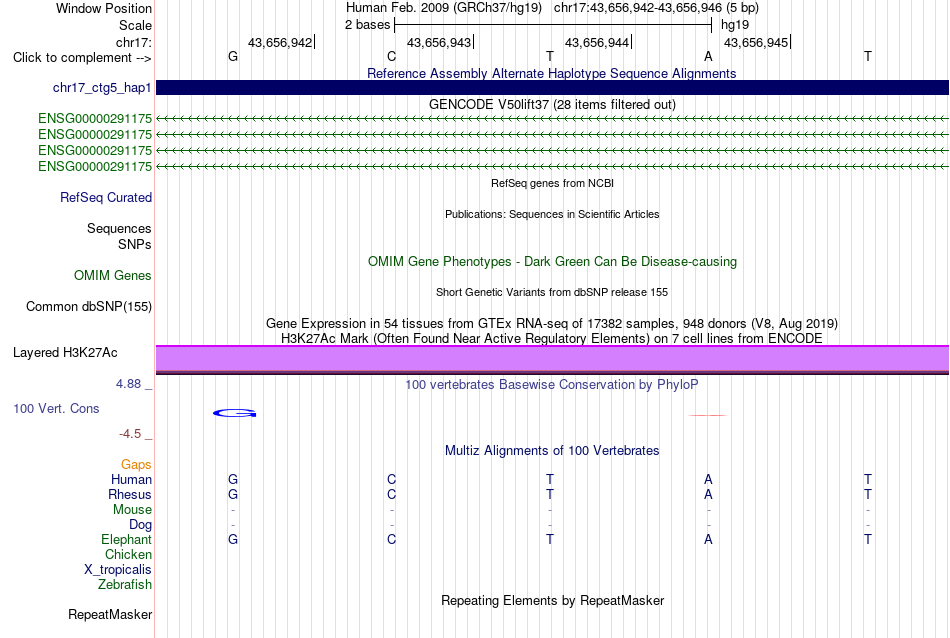Open 100 vertebrates Basewise Conservation by PhyloP title
950x638 pixels.
coord(552,385)
